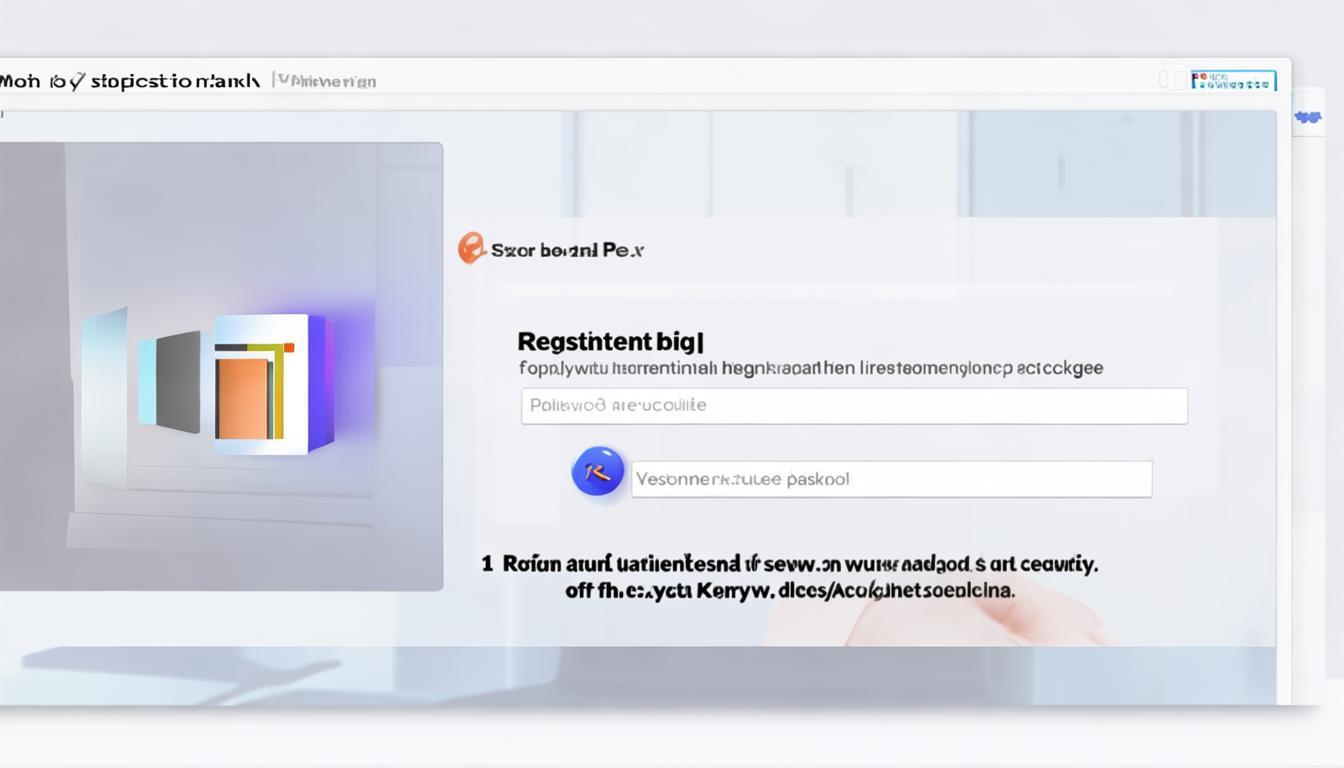The height and width of the screenshot is (768, 1344).
Task: Switch to the grayed 'Vphinevenrign' tab
Action: click(327, 81)
